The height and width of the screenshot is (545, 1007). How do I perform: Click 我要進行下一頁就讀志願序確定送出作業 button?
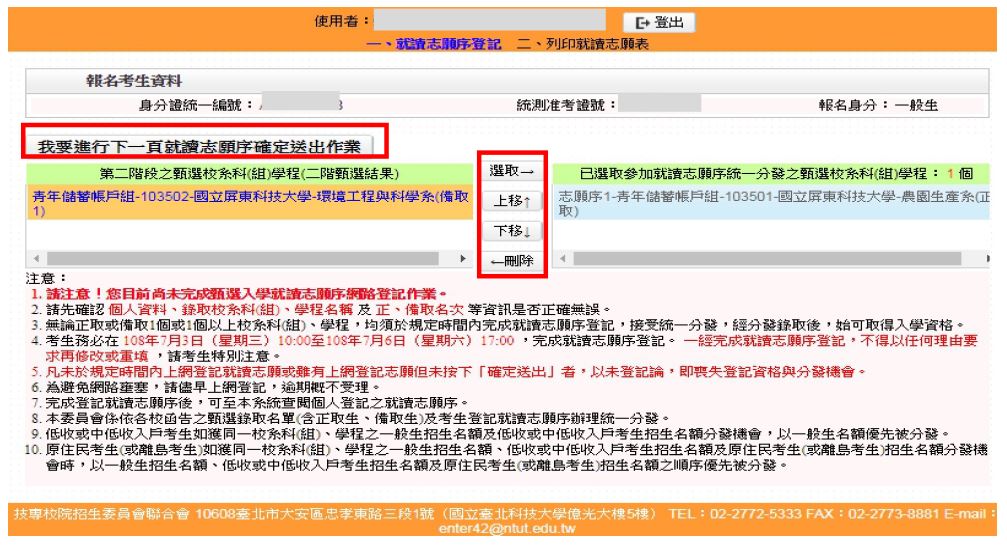tap(199, 146)
